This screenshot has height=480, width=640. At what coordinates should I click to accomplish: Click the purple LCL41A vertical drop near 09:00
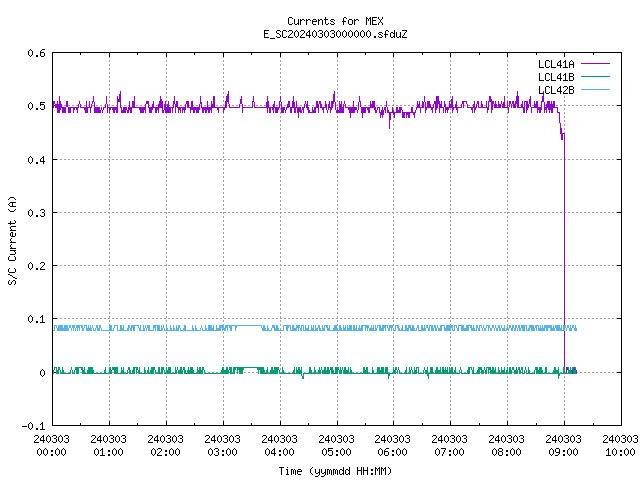tap(564, 253)
